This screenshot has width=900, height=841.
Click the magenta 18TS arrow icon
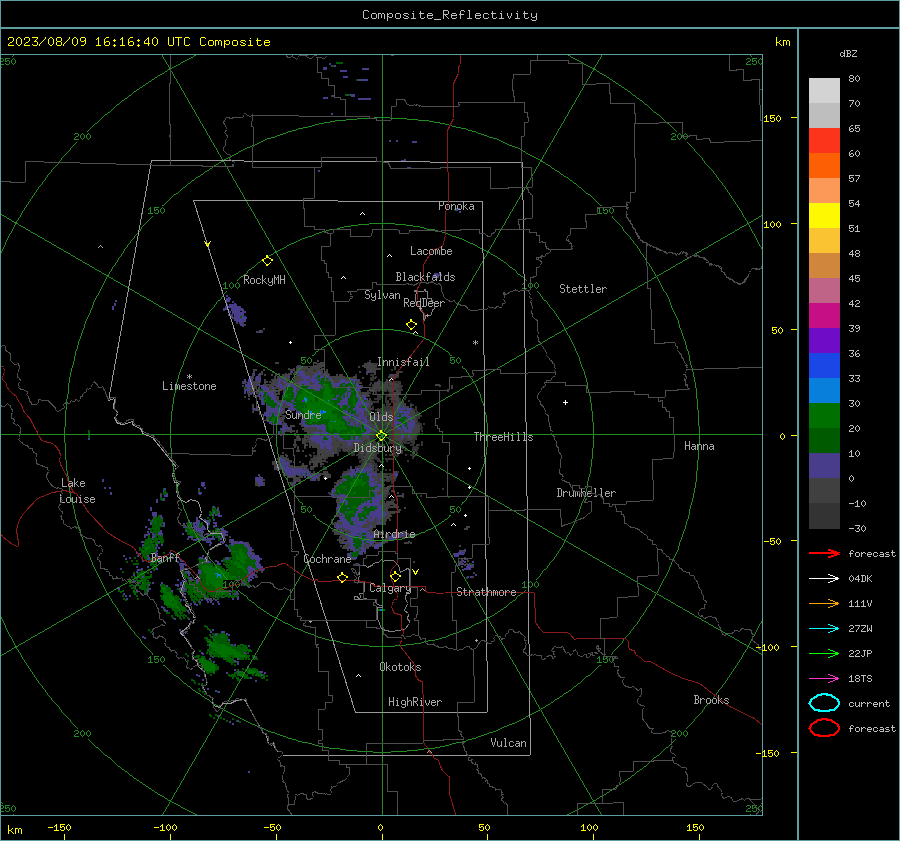[824, 679]
